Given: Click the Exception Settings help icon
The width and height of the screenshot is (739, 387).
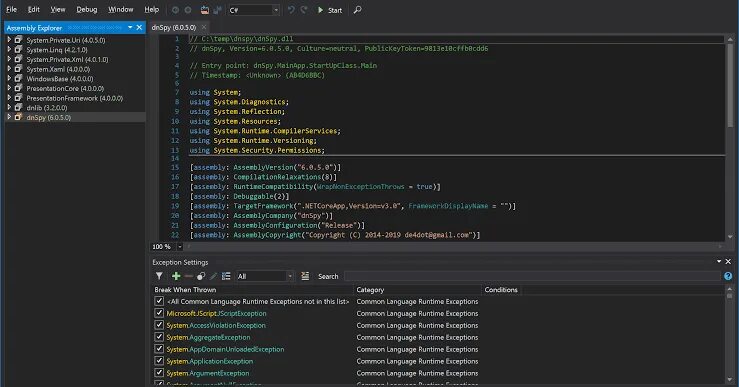Looking at the screenshot, I should [728, 276].
